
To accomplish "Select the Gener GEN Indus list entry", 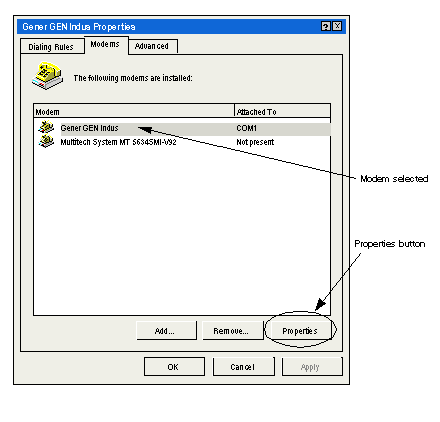I will (x=183, y=128).
